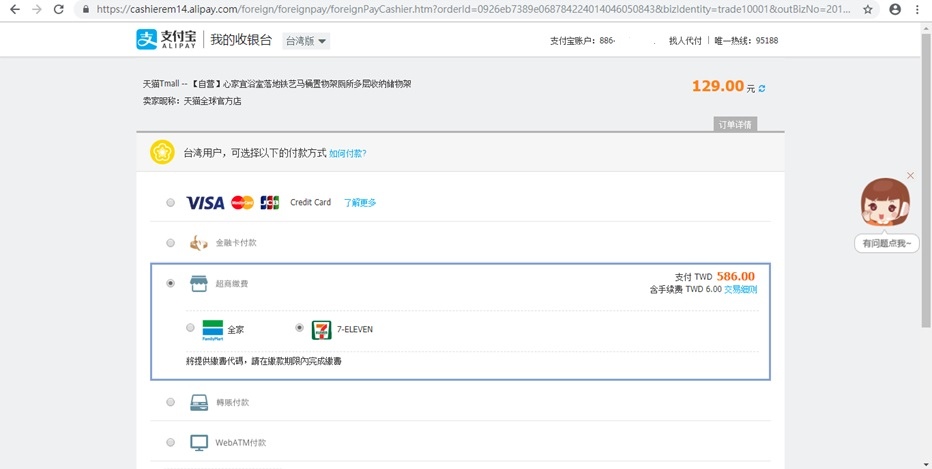Click the 找人代付 link
Viewport: 932px width, 469px height.
[685, 41]
